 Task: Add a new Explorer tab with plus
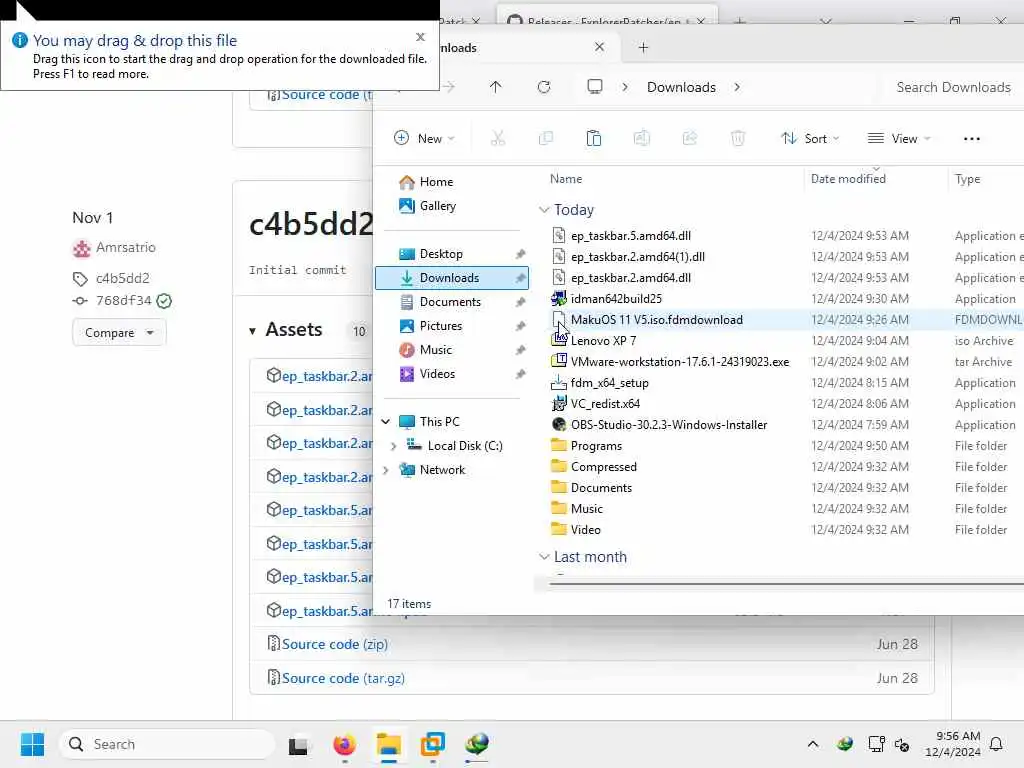[x=643, y=47]
